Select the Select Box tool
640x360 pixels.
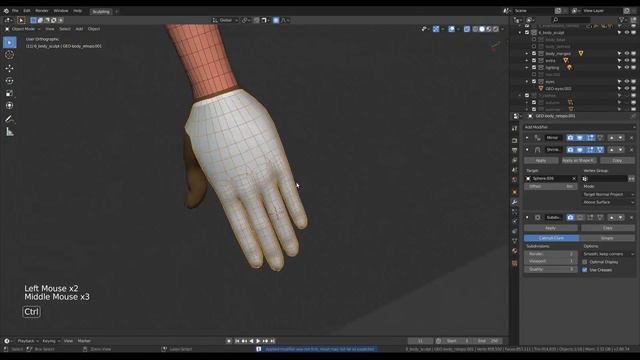(x=9, y=42)
